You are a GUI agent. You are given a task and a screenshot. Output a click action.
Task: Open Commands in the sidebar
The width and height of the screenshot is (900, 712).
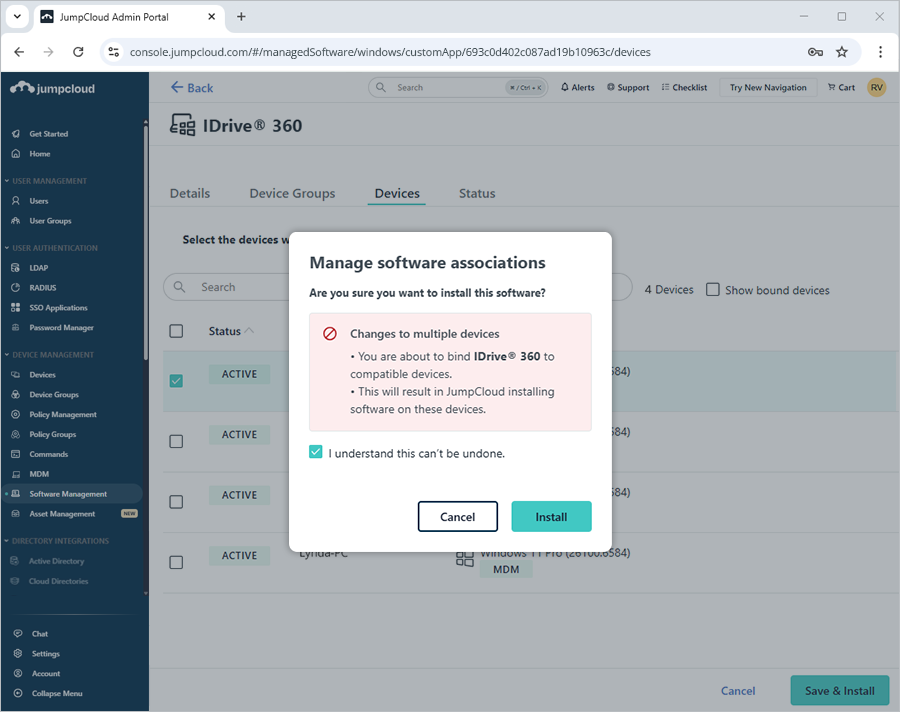[x=48, y=454]
